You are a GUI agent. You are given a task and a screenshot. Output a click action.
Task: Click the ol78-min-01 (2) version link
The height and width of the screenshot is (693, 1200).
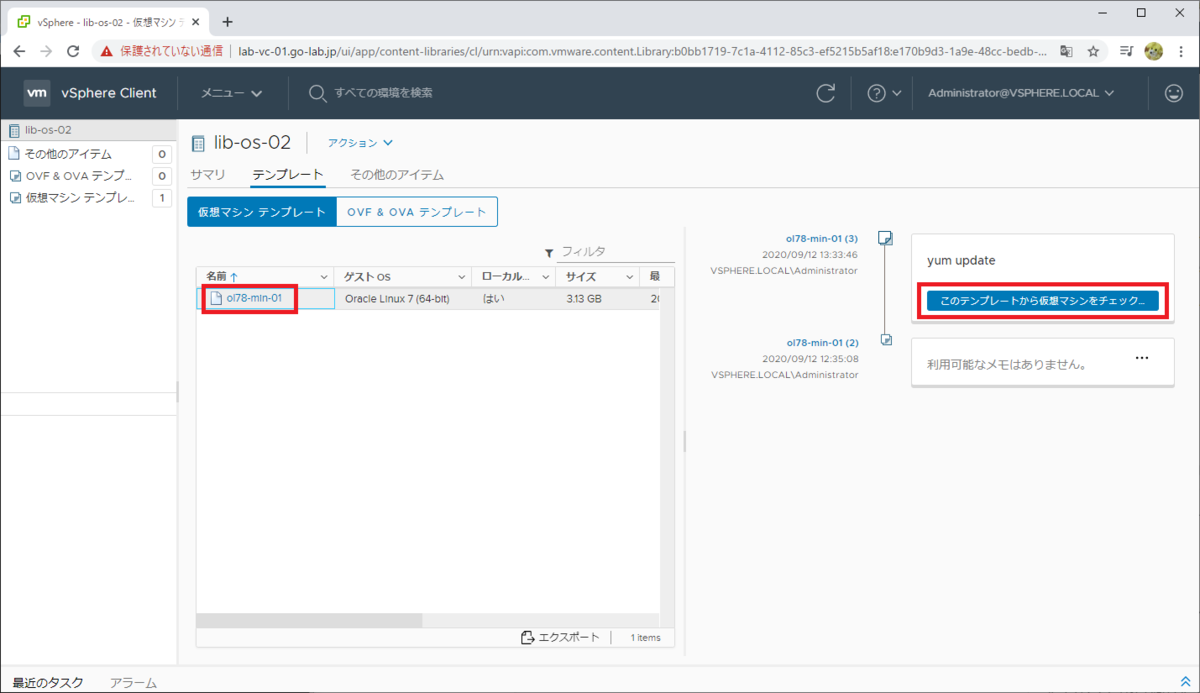coord(823,342)
